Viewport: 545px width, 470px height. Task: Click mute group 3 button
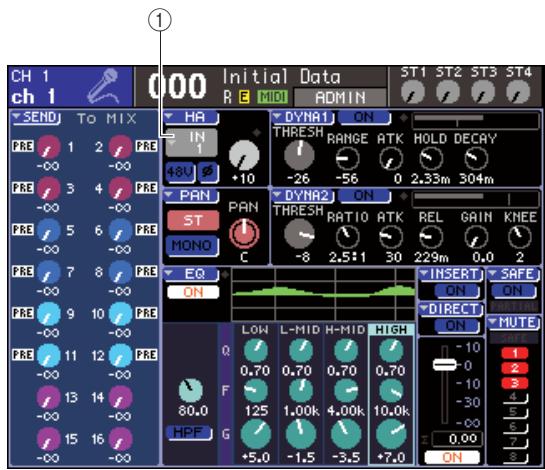(x=515, y=383)
